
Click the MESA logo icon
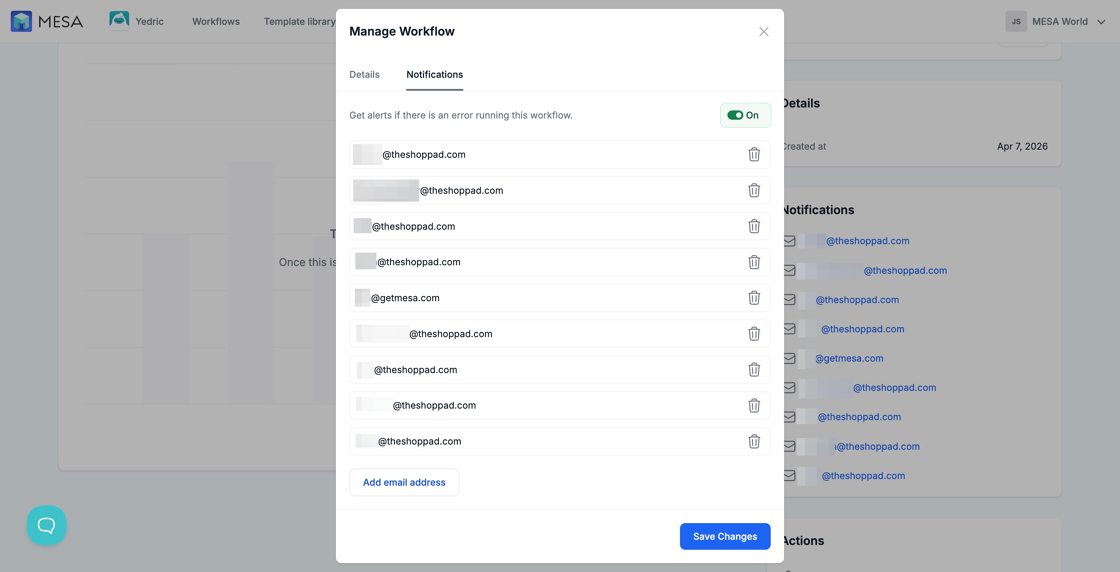(x=21, y=21)
